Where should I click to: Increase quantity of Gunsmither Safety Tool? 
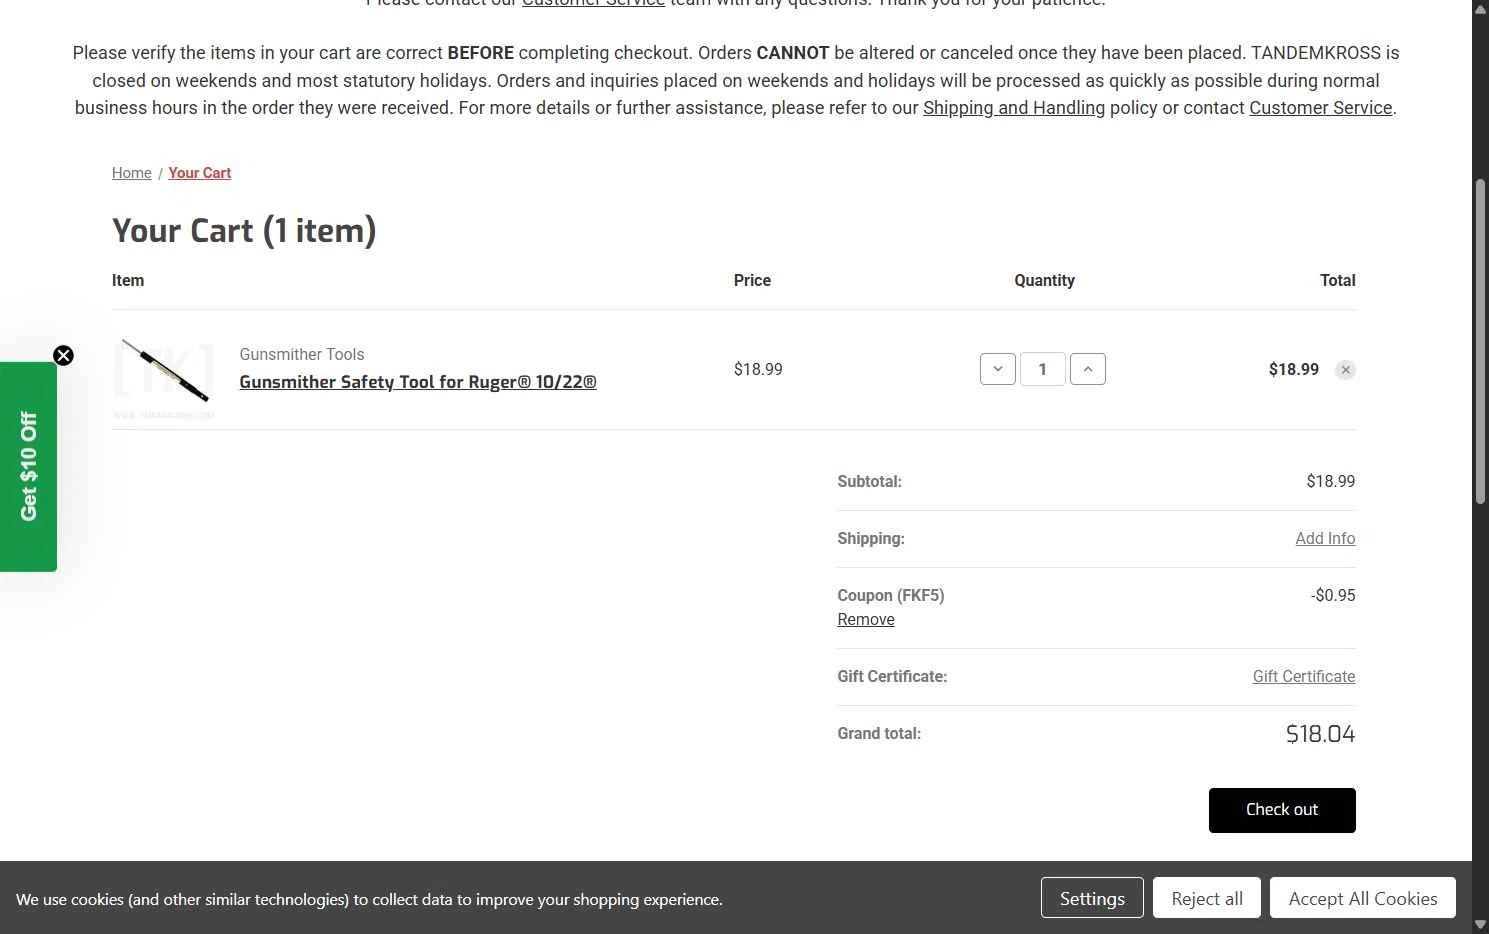(1088, 369)
